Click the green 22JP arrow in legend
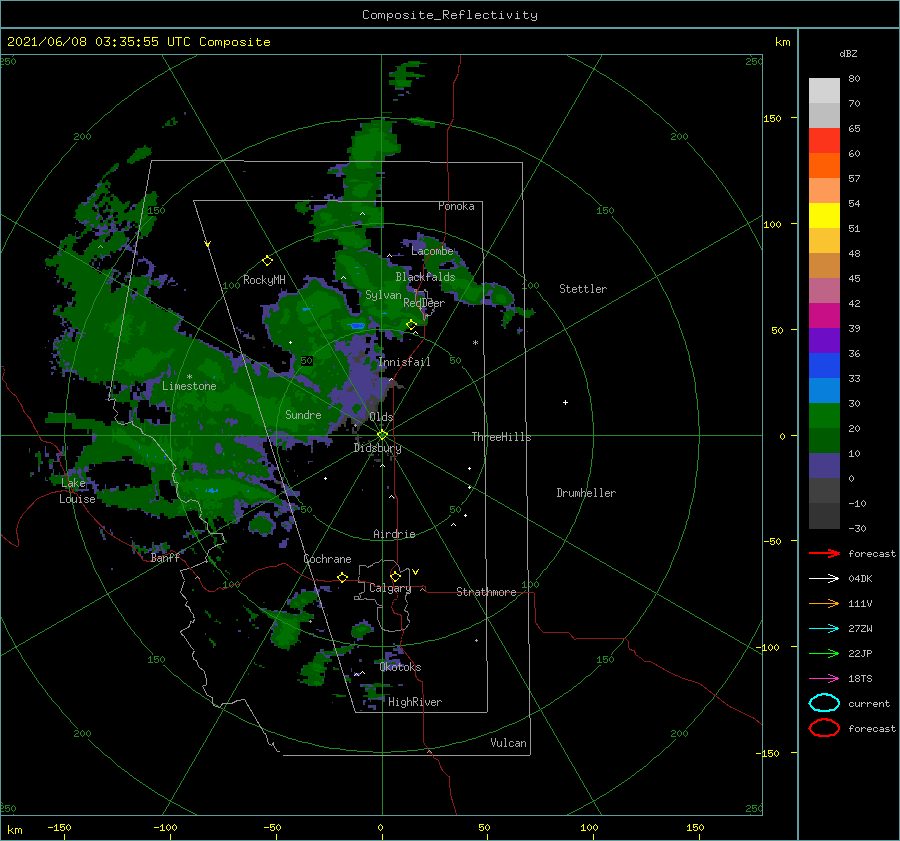 tap(824, 653)
